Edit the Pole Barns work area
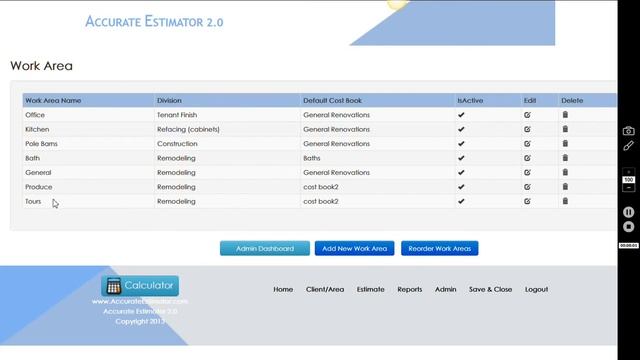640x360 pixels. pyautogui.click(x=527, y=144)
